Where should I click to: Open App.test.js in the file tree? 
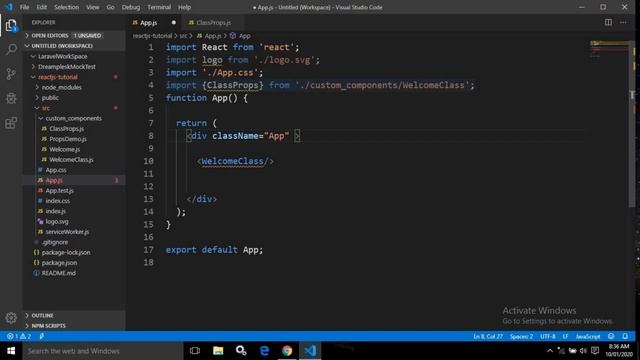click(x=60, y=191)
